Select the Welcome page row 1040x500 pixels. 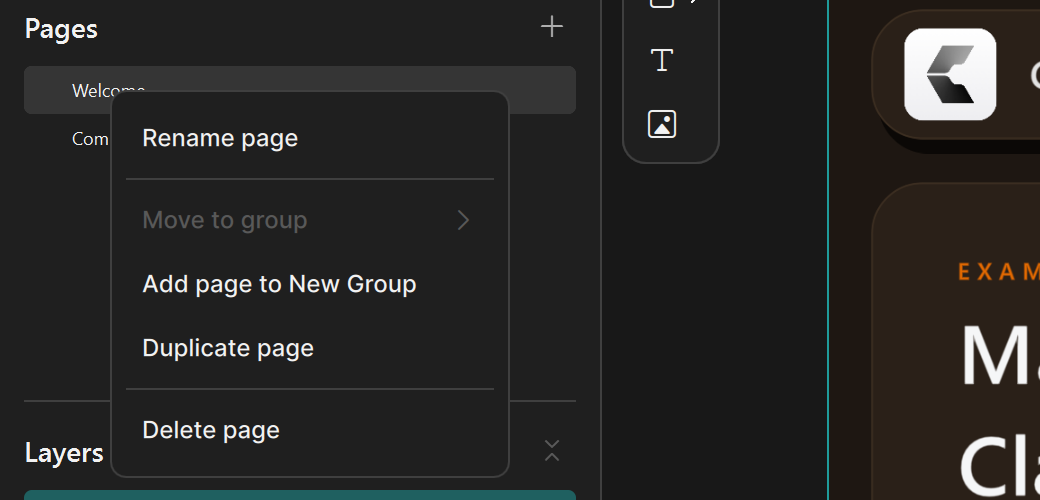[x=300, y=90]
